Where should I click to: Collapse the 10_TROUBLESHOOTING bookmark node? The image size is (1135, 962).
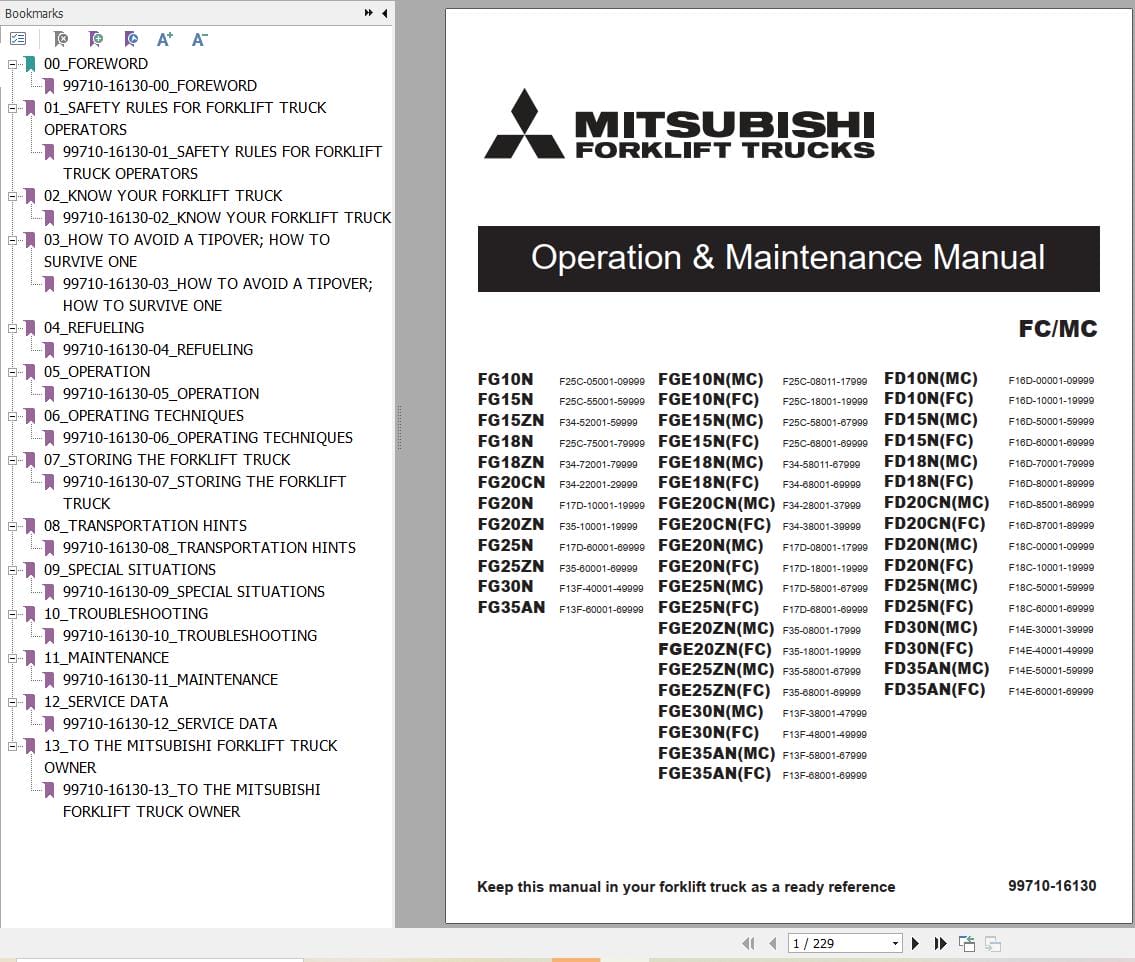pos(12,615)
